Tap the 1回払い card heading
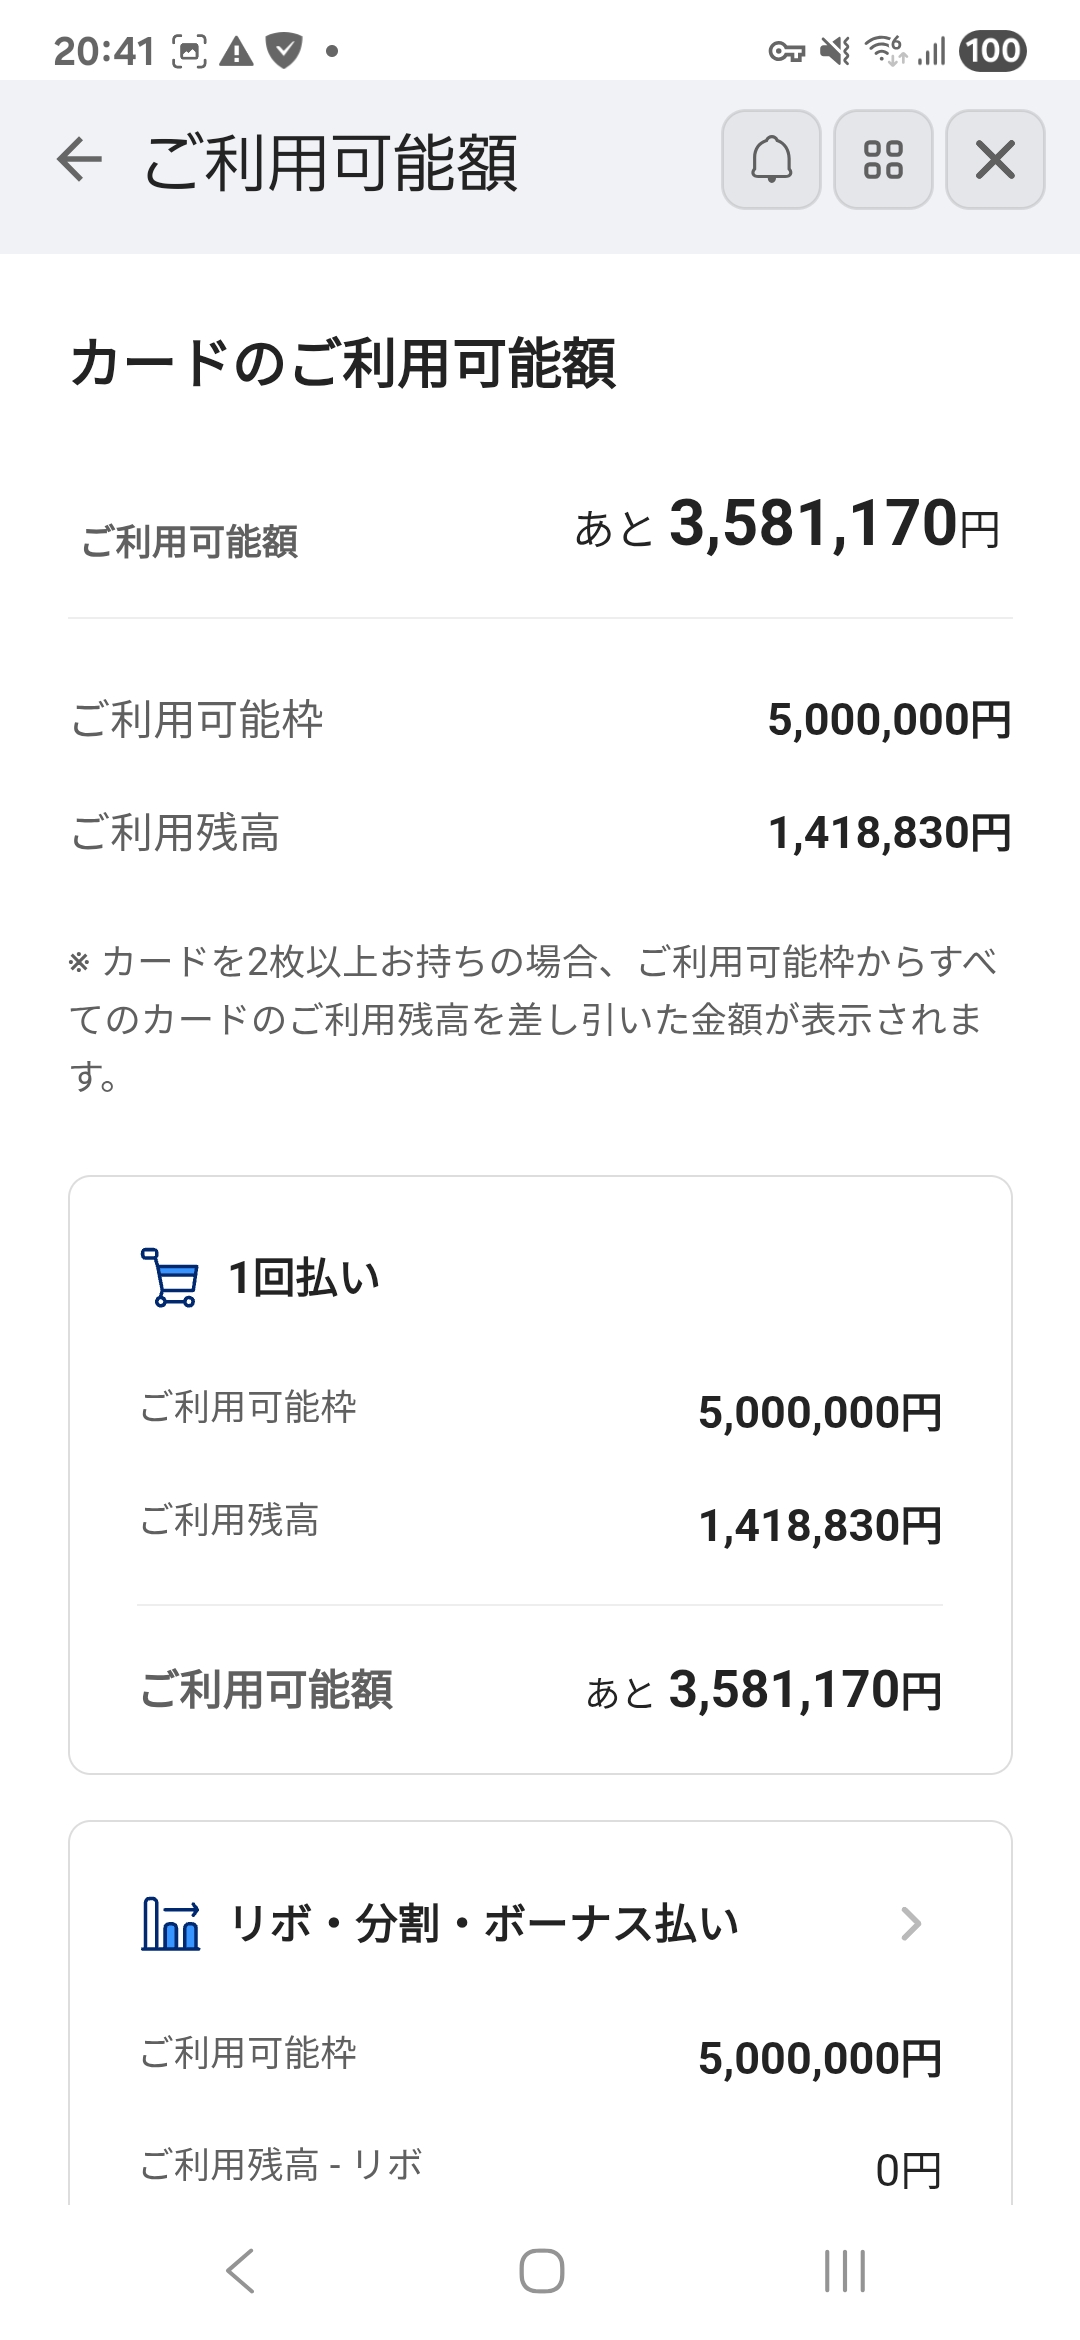Viewport: 1080px width, 2340px height. coord(304,1277)
